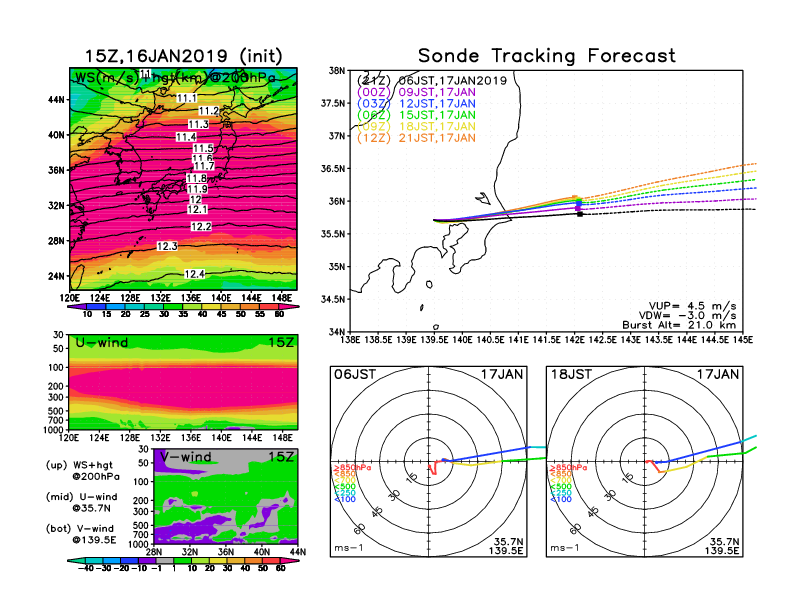Select blue legend entry "(03Z) 12JST,17JAN"
Screen dimensions: 792x612
tap(416, 104)
